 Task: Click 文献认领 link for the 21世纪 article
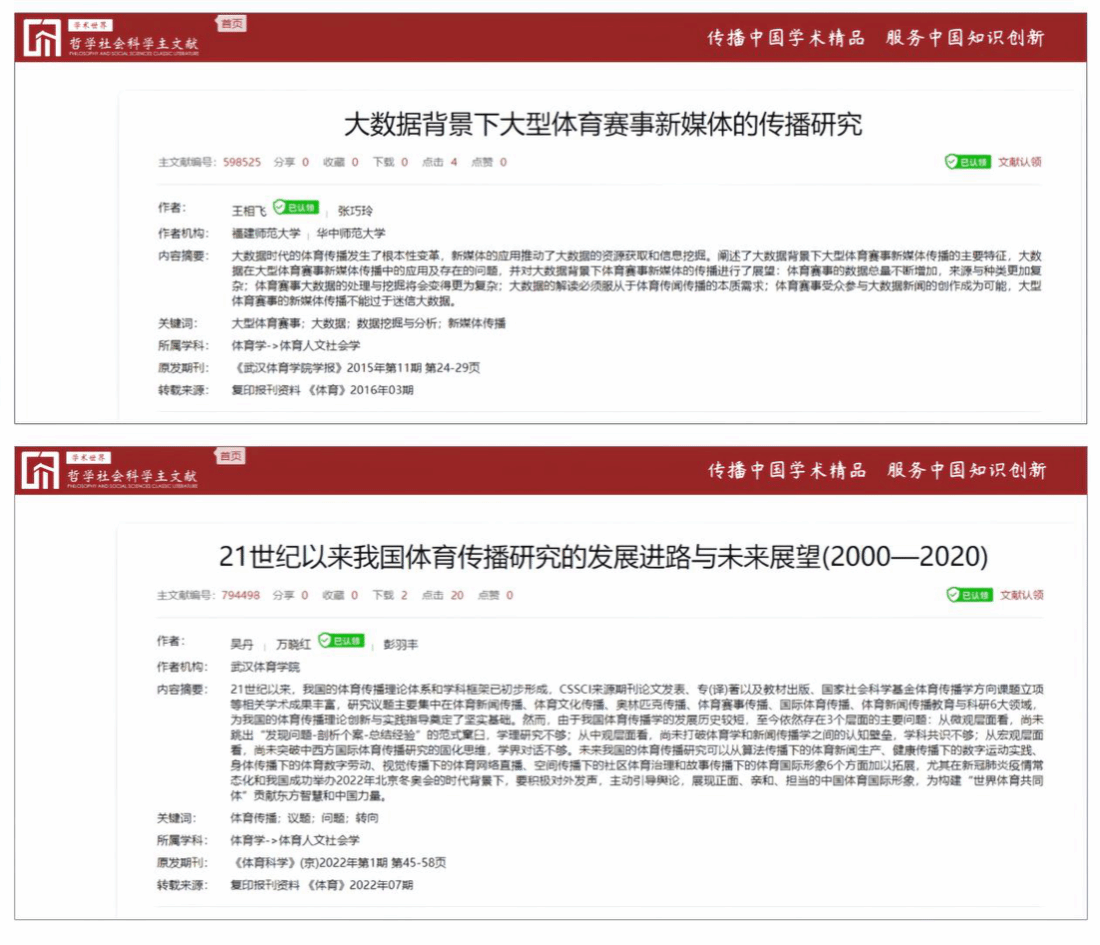pos(1021,595)
